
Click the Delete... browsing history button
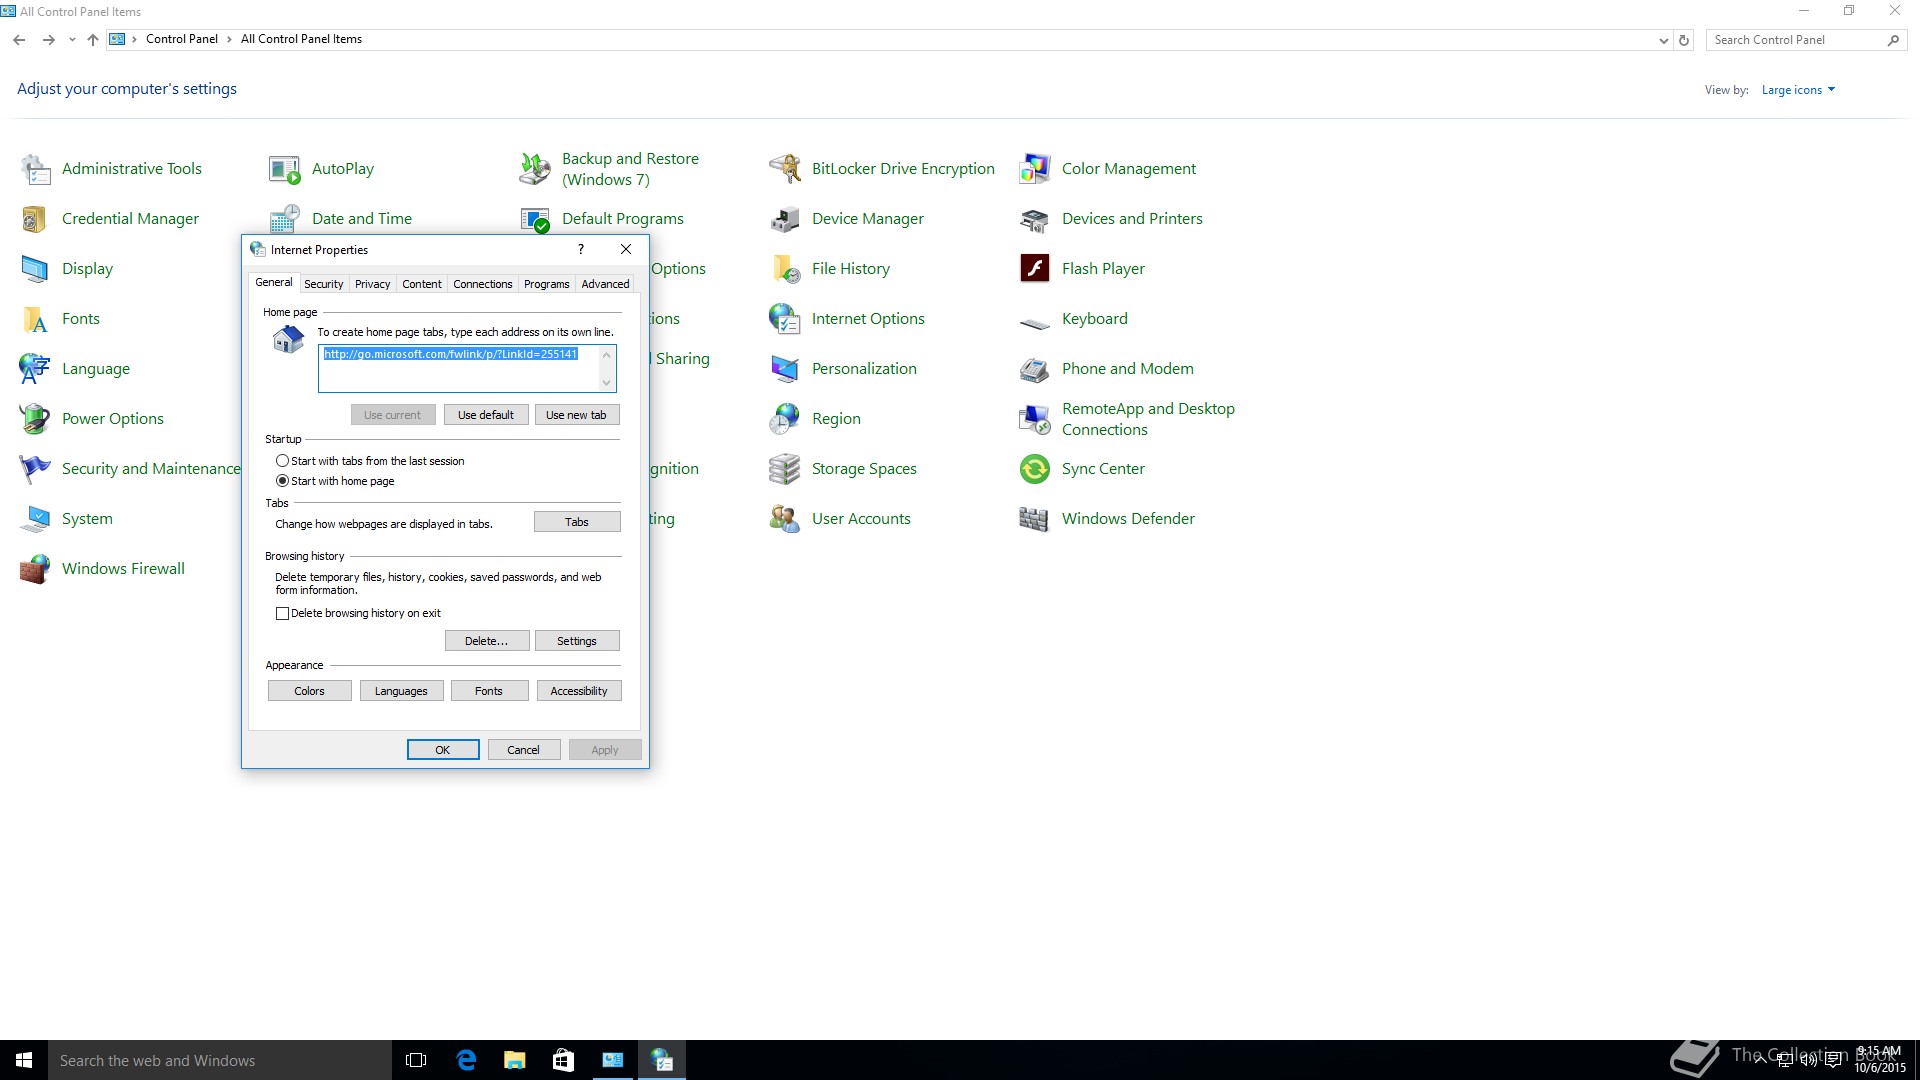[486, 641]
